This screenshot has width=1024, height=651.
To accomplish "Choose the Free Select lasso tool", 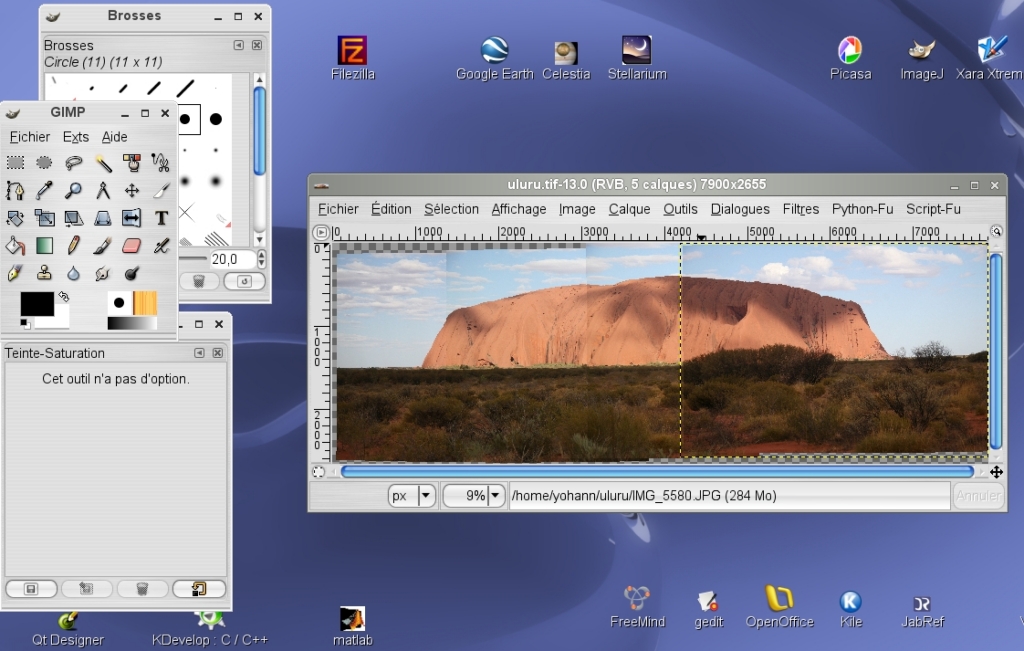I will tap(73, 162).
